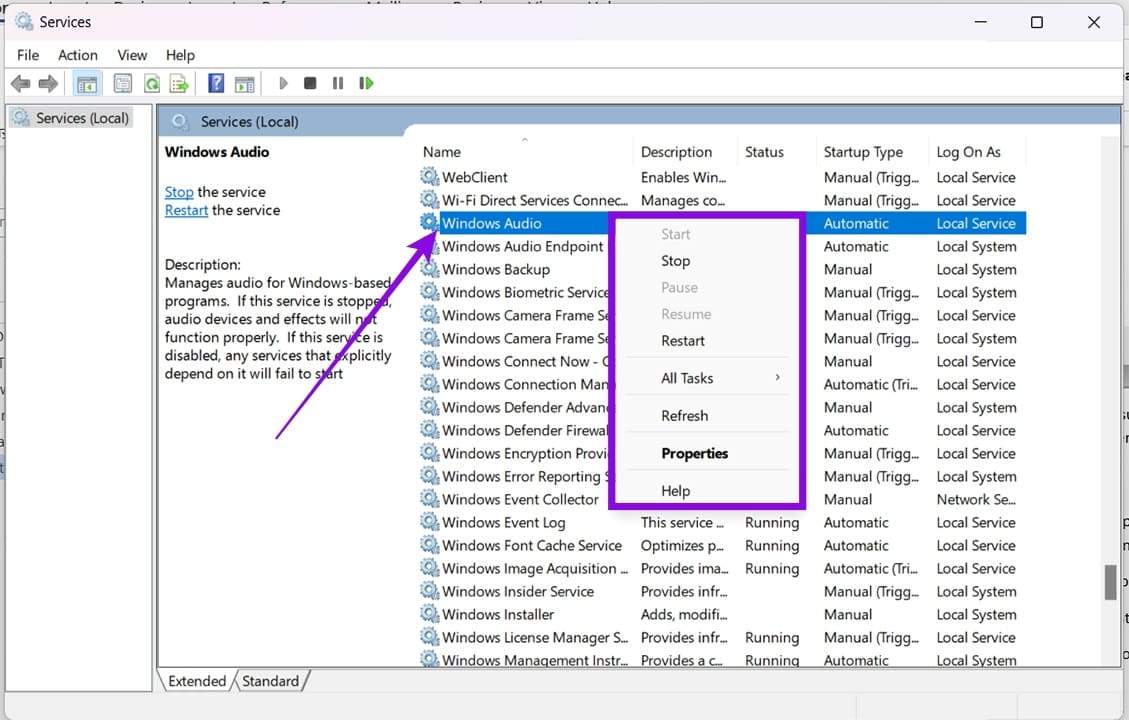Click Services app icon in title bar
The height and width of the screenshot is (720, 1129).
24,22
